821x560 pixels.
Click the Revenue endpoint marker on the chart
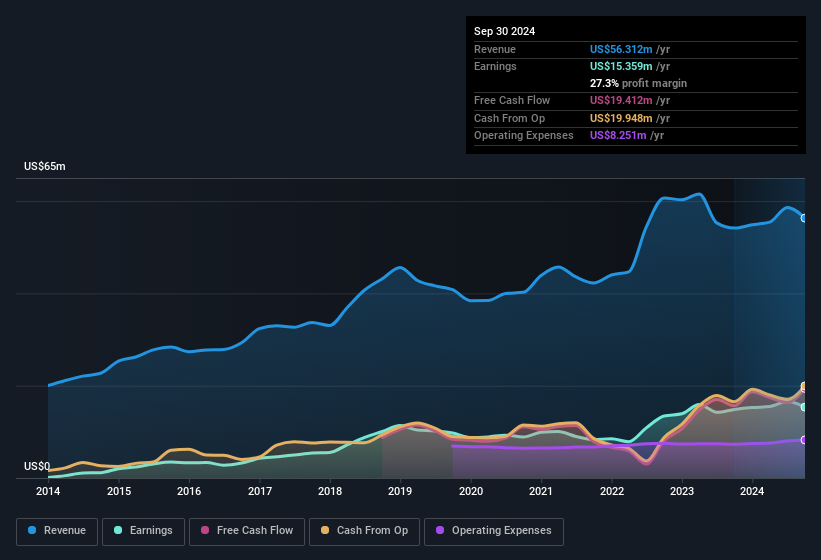tap(804, 218)
